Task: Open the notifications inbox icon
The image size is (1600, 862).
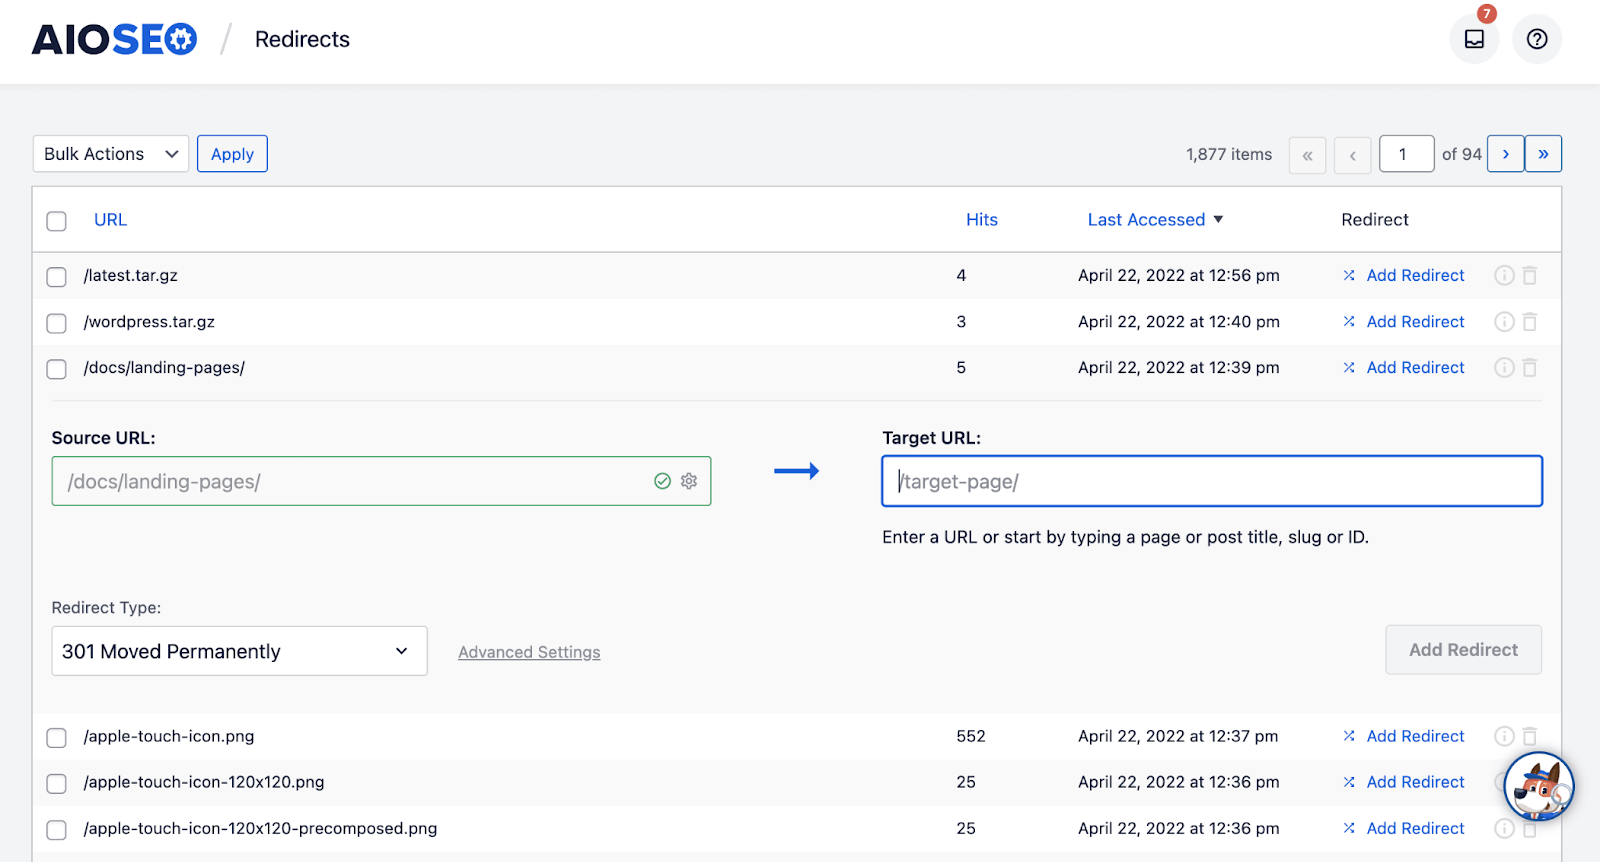Action: pyautogui.click(x=1474, y=39)
